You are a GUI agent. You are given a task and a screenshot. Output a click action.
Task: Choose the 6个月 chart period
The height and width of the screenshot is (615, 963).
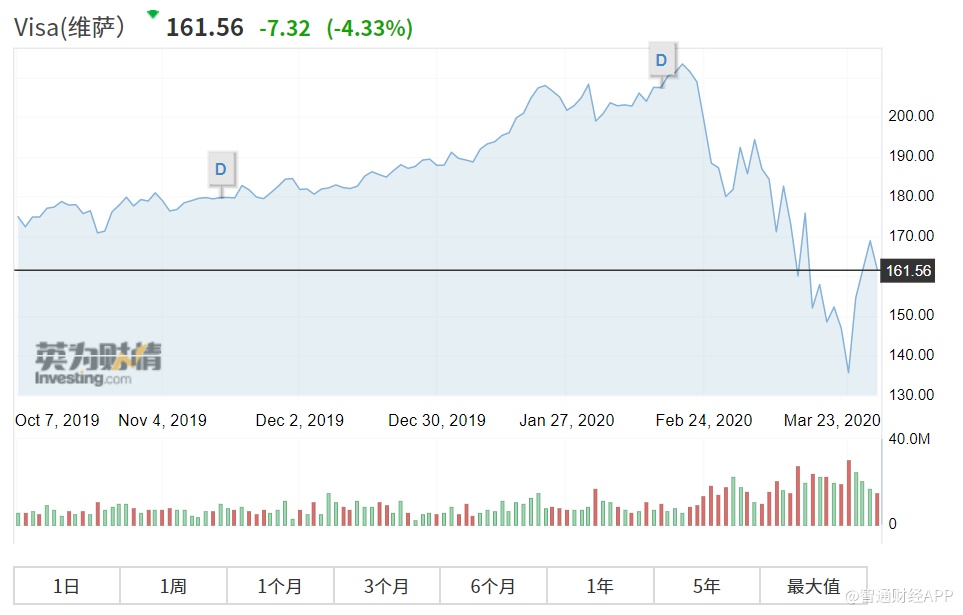point(493,586)
